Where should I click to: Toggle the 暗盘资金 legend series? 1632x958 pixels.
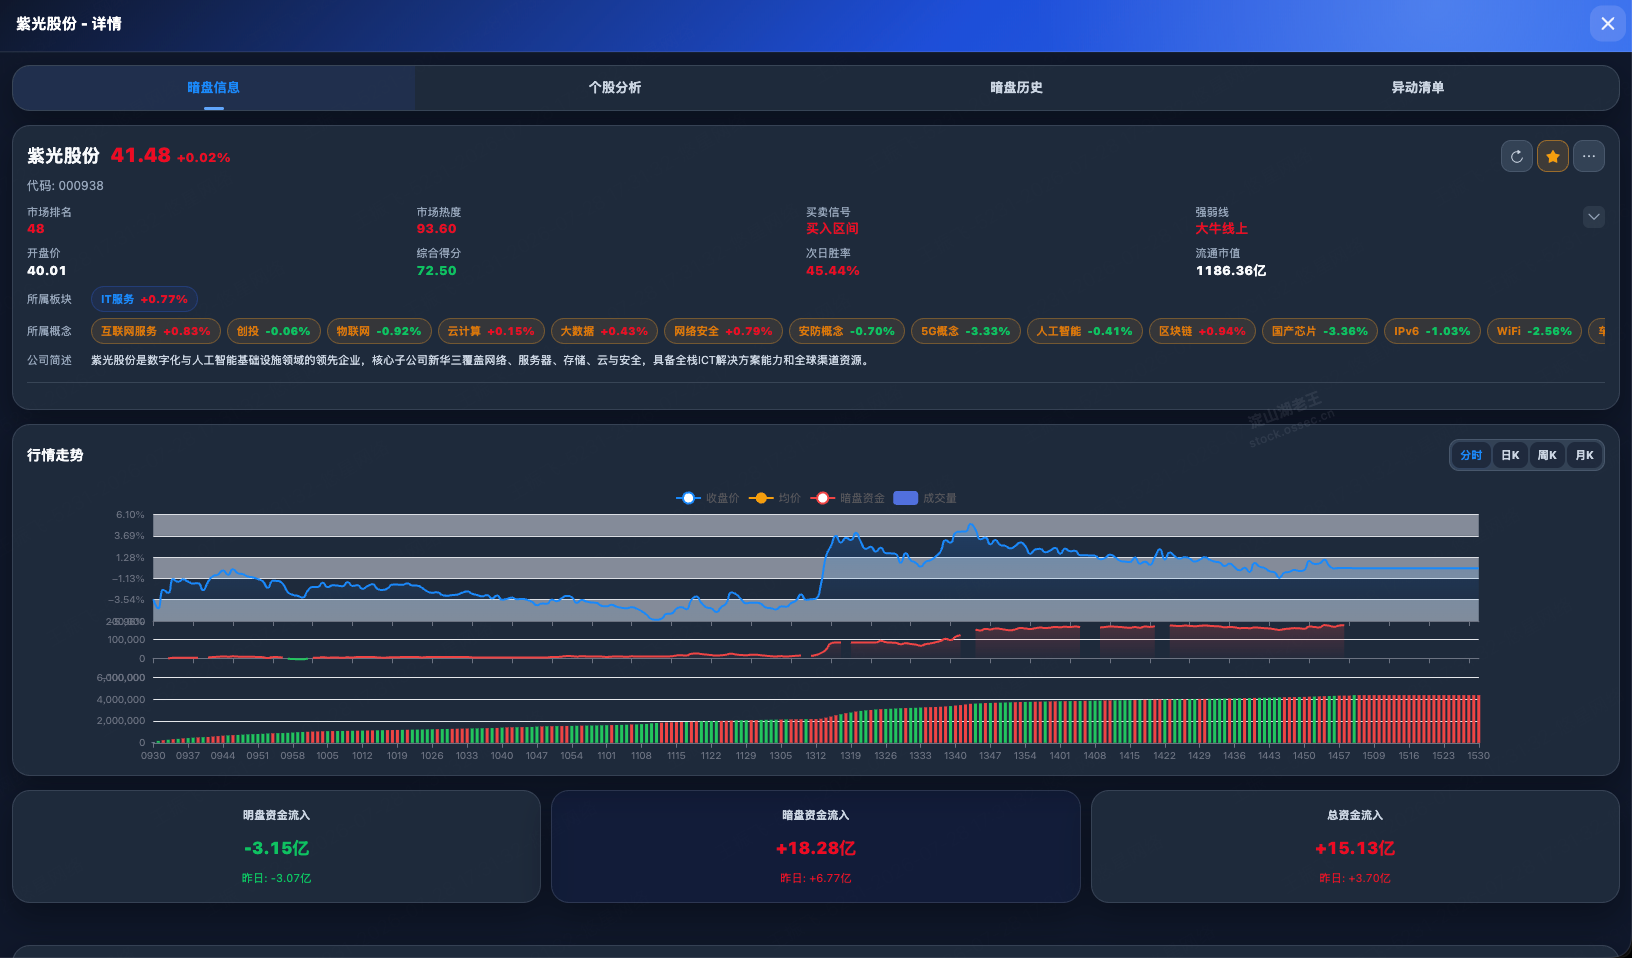pos(848,498)
